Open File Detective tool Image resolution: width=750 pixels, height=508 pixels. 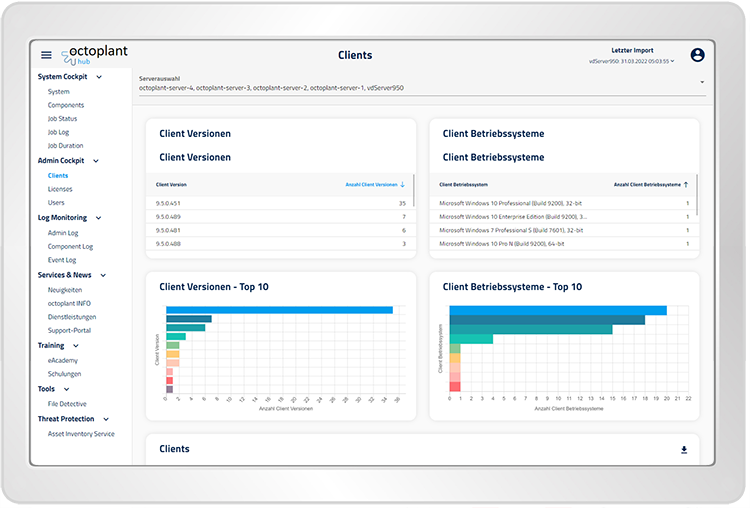(68, 403)
